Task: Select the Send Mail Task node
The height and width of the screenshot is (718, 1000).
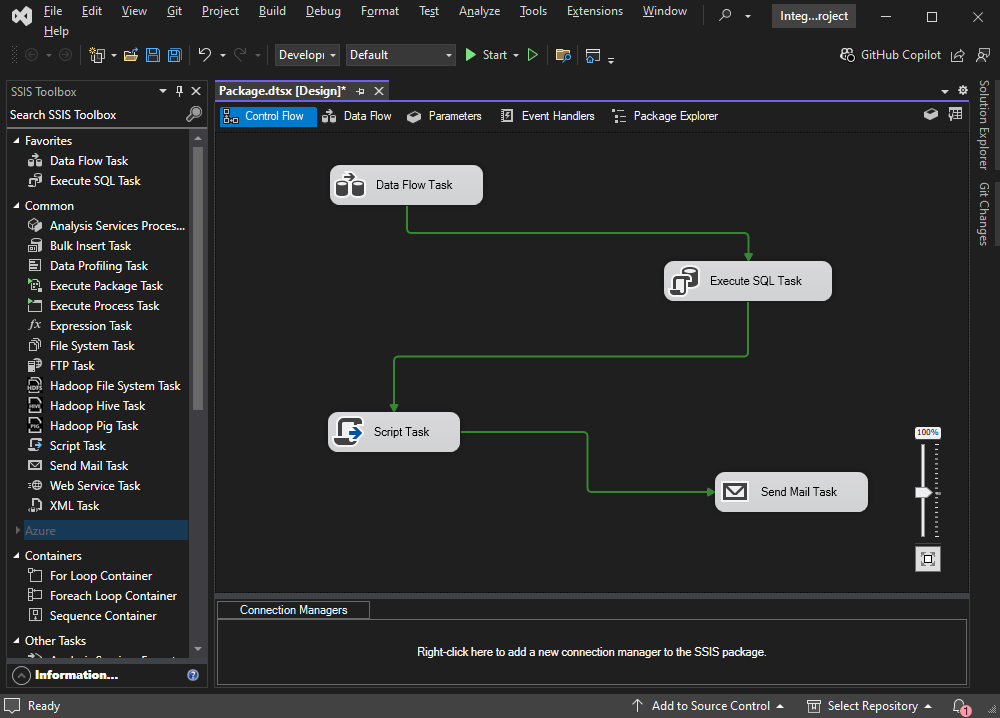Action: tap(791, 492)
